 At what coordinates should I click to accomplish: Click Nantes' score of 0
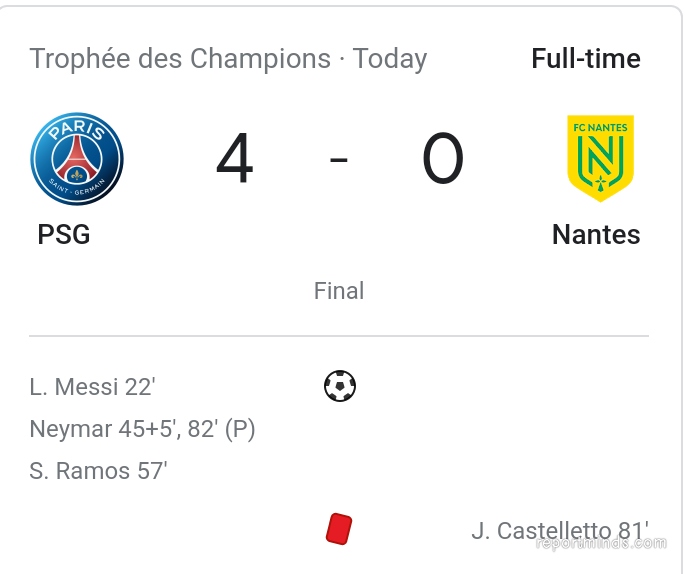tap(443, 159)
